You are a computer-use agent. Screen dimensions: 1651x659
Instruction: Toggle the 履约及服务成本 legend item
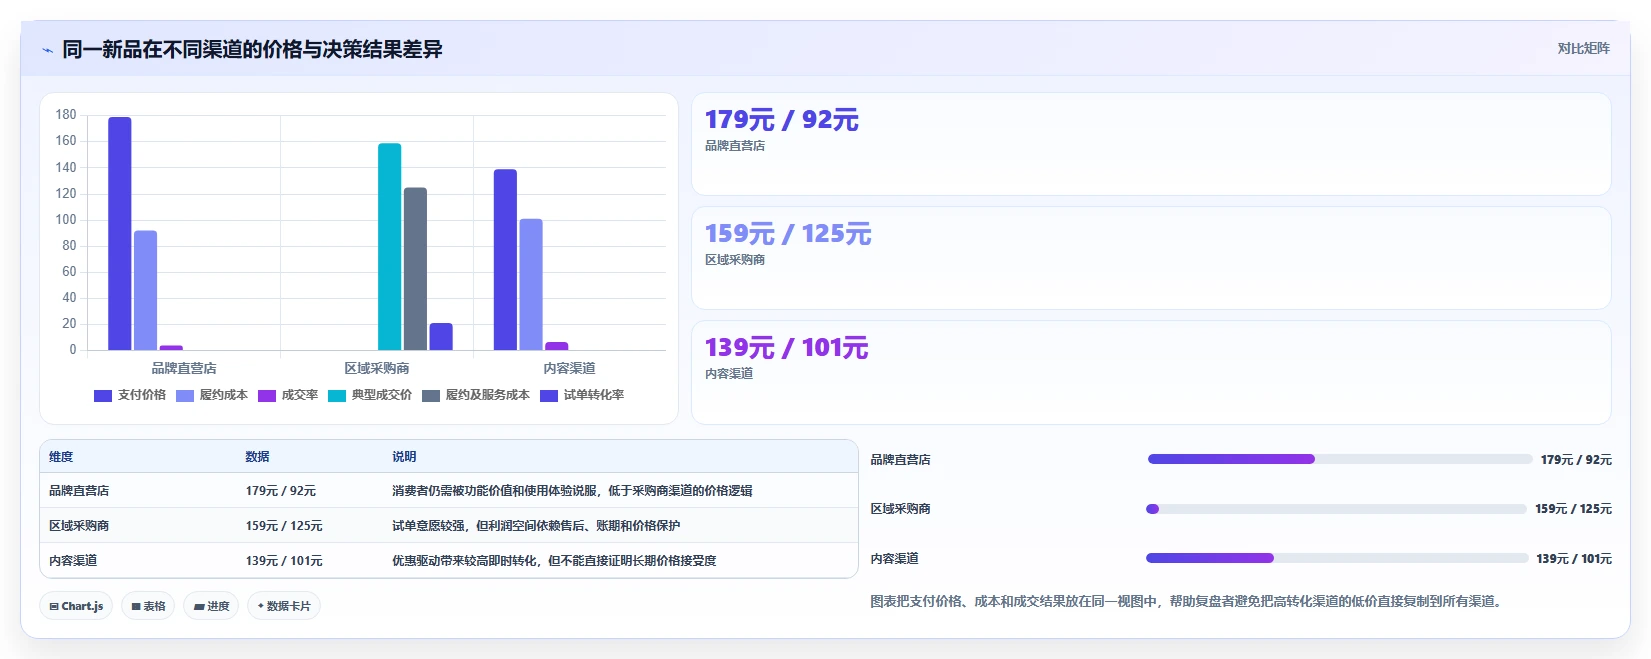476,395
